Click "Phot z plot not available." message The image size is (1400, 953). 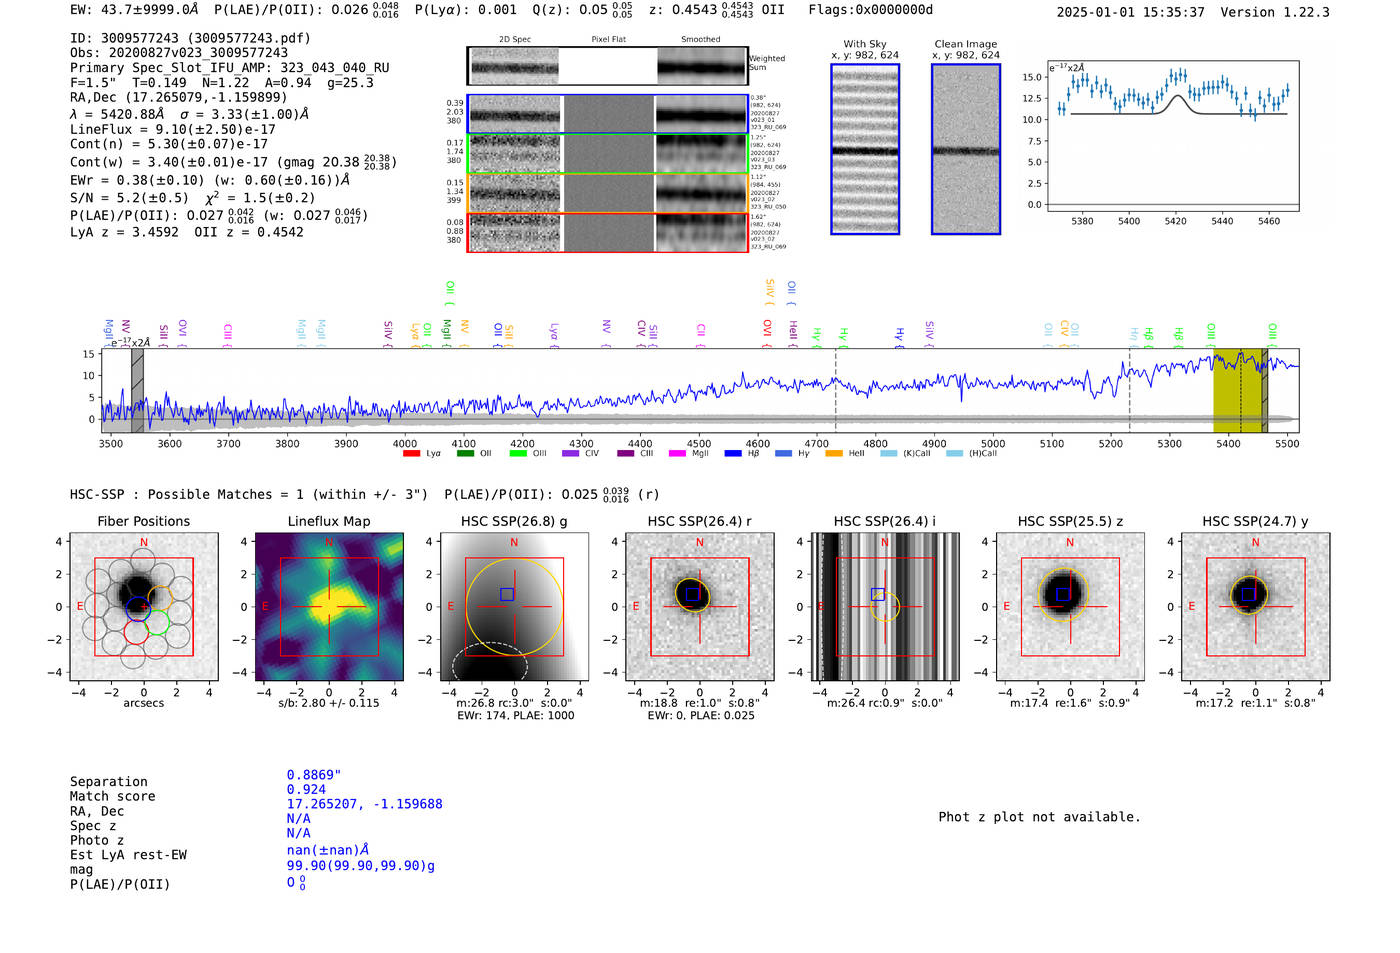tap(1039, 817)
